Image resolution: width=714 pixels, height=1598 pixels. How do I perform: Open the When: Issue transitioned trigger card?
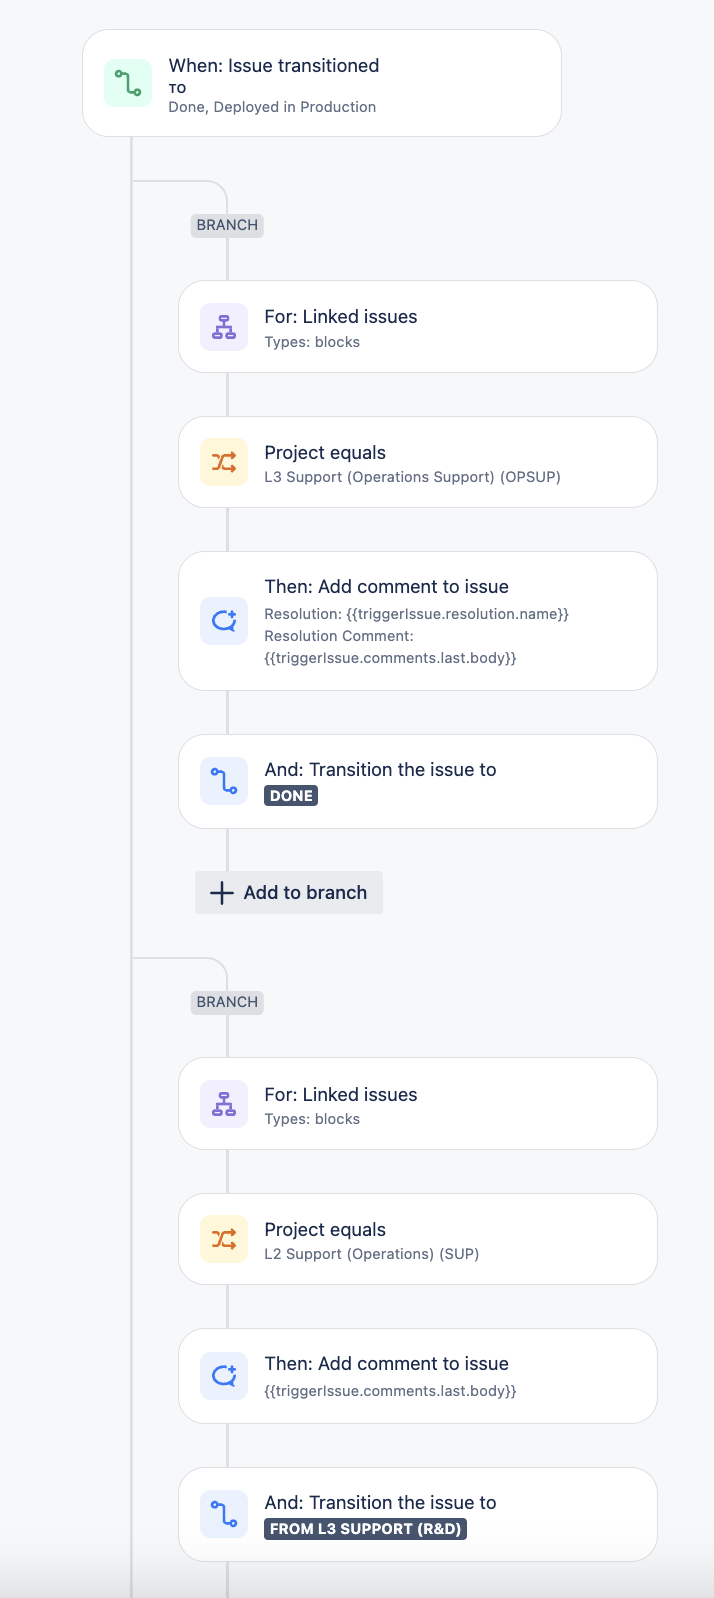point(320,84)
